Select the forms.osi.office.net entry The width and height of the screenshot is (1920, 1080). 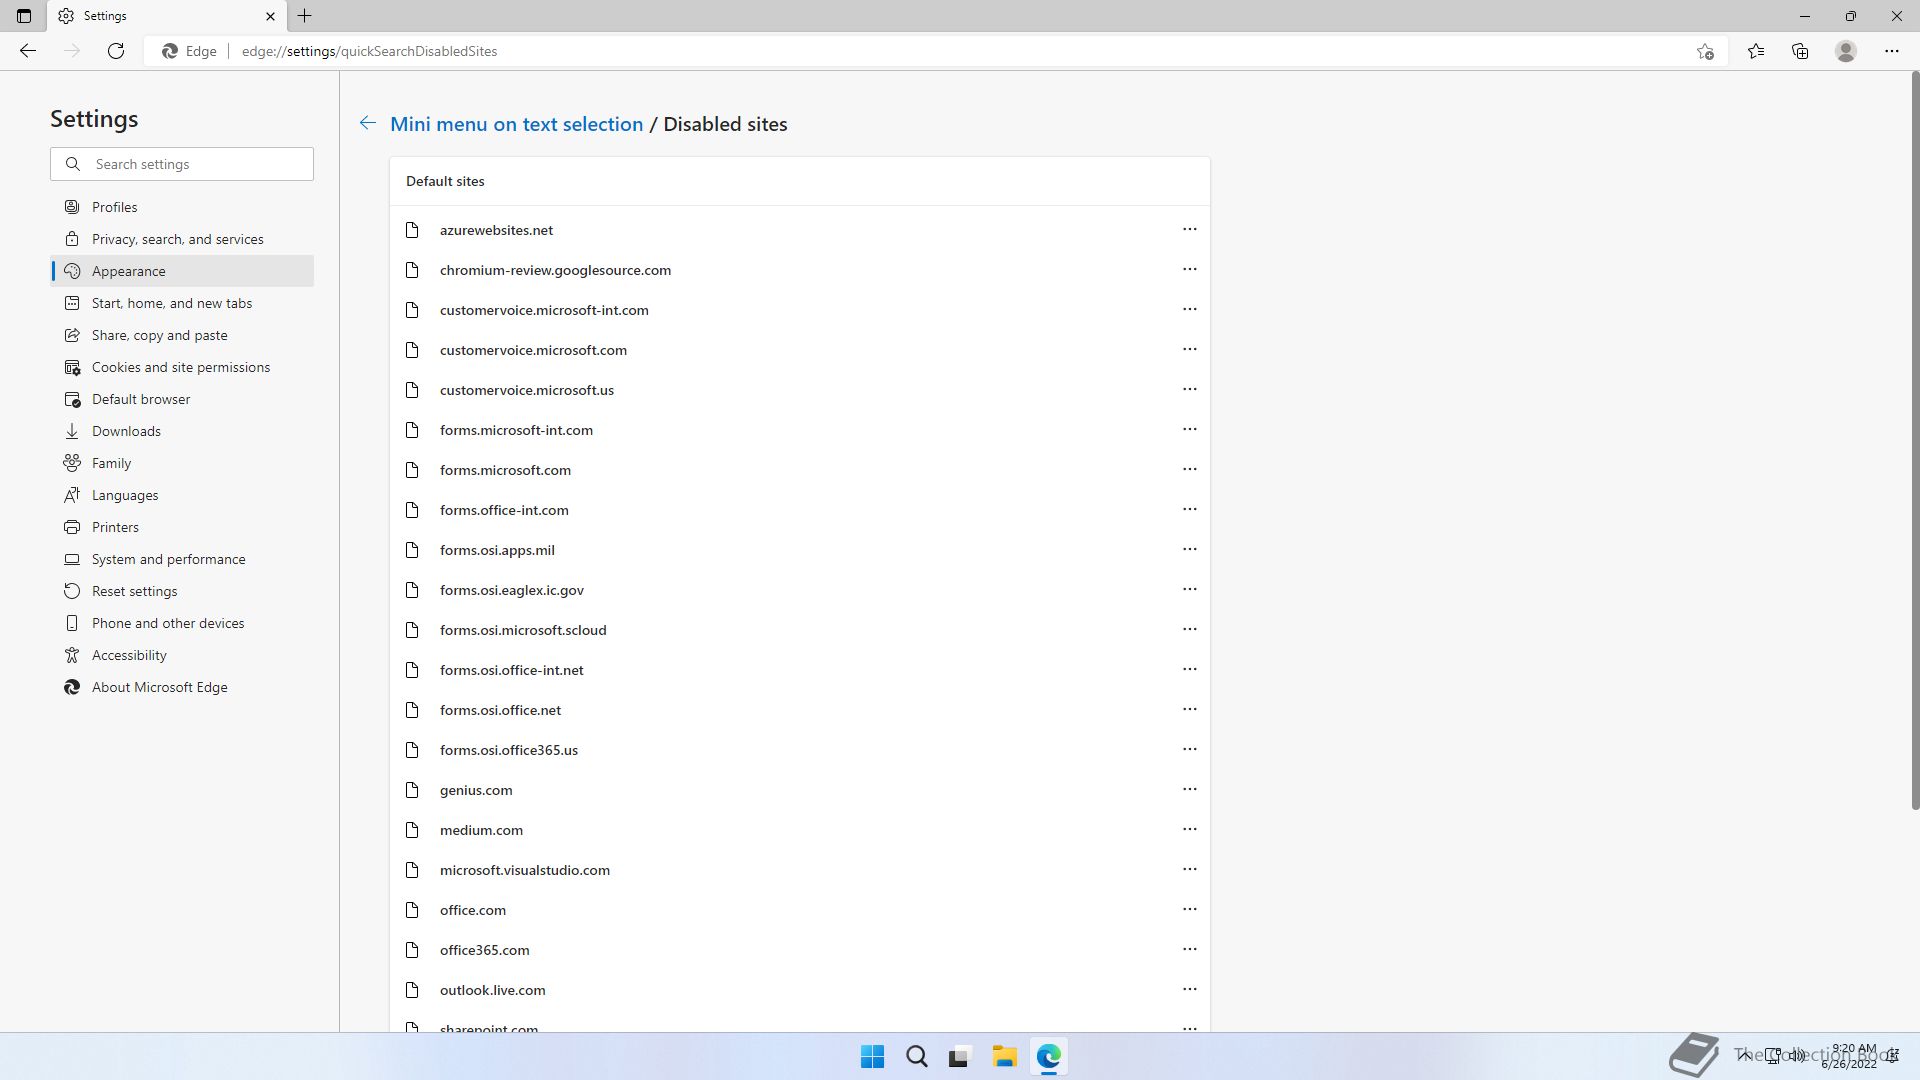point(800,710)
